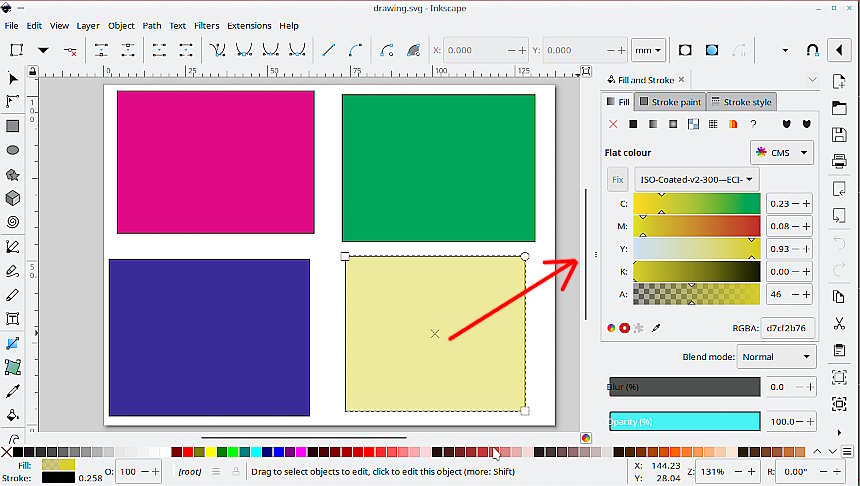Select the Star and Polygon tool
Screen dimensions: 860x486
tap(13, 174)
